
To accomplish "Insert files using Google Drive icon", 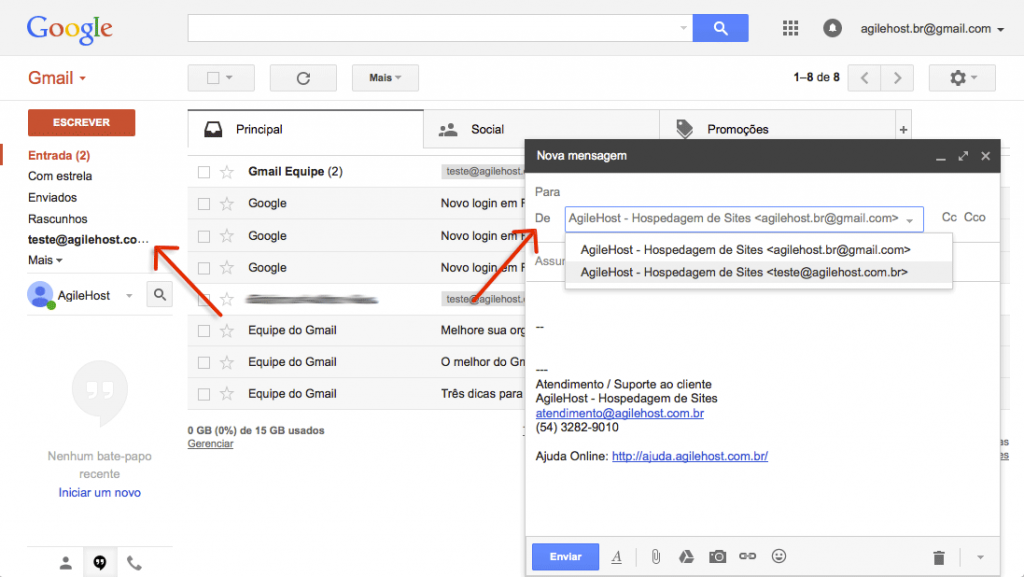I will point(686,557).
